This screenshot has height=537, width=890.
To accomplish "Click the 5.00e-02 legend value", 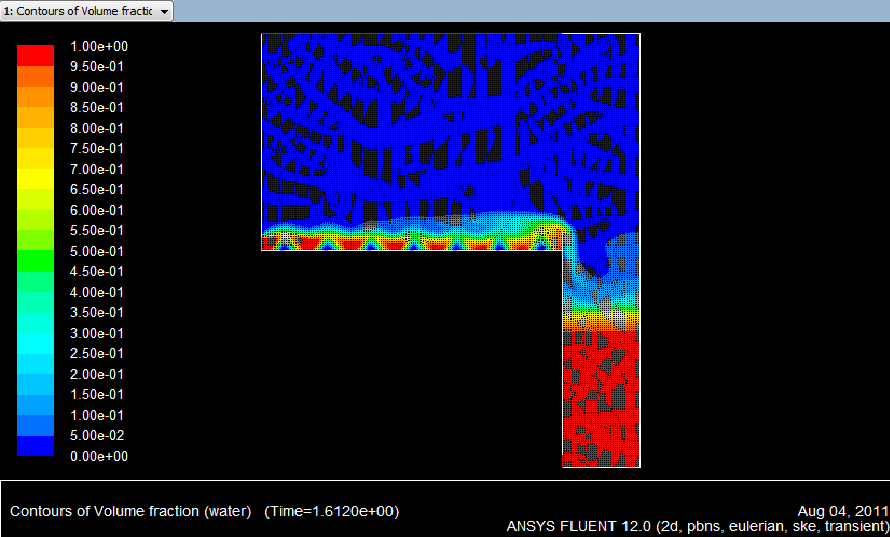I will [x=97, y=435].
